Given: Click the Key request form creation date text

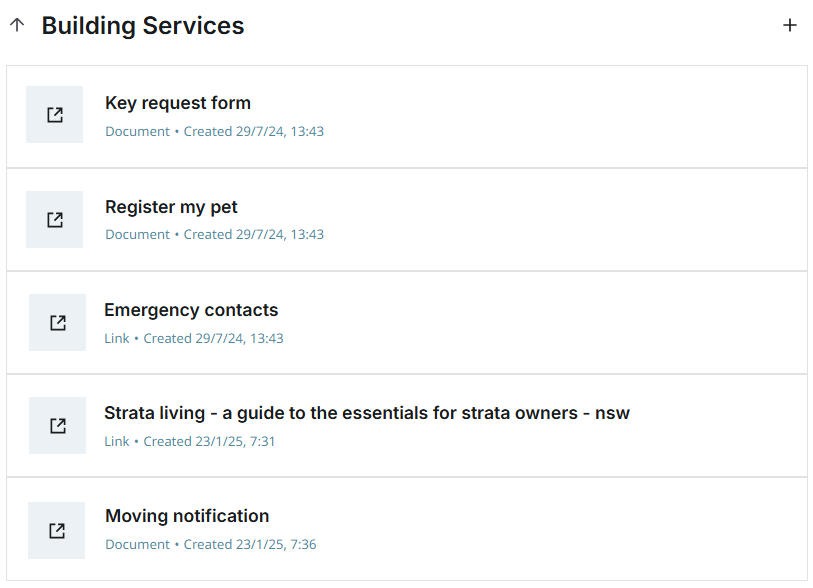Looking at the screenshot, I should (254, 131).
